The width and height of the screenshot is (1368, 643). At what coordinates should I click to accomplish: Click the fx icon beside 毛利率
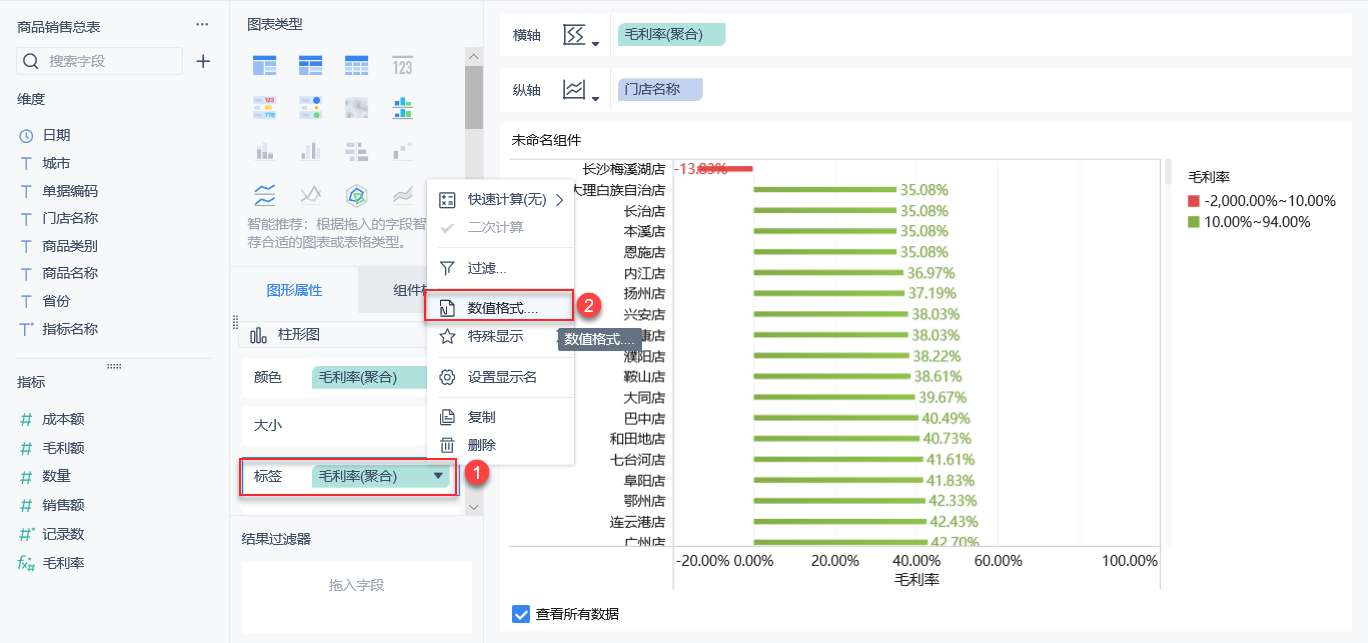tap(26, 563)
